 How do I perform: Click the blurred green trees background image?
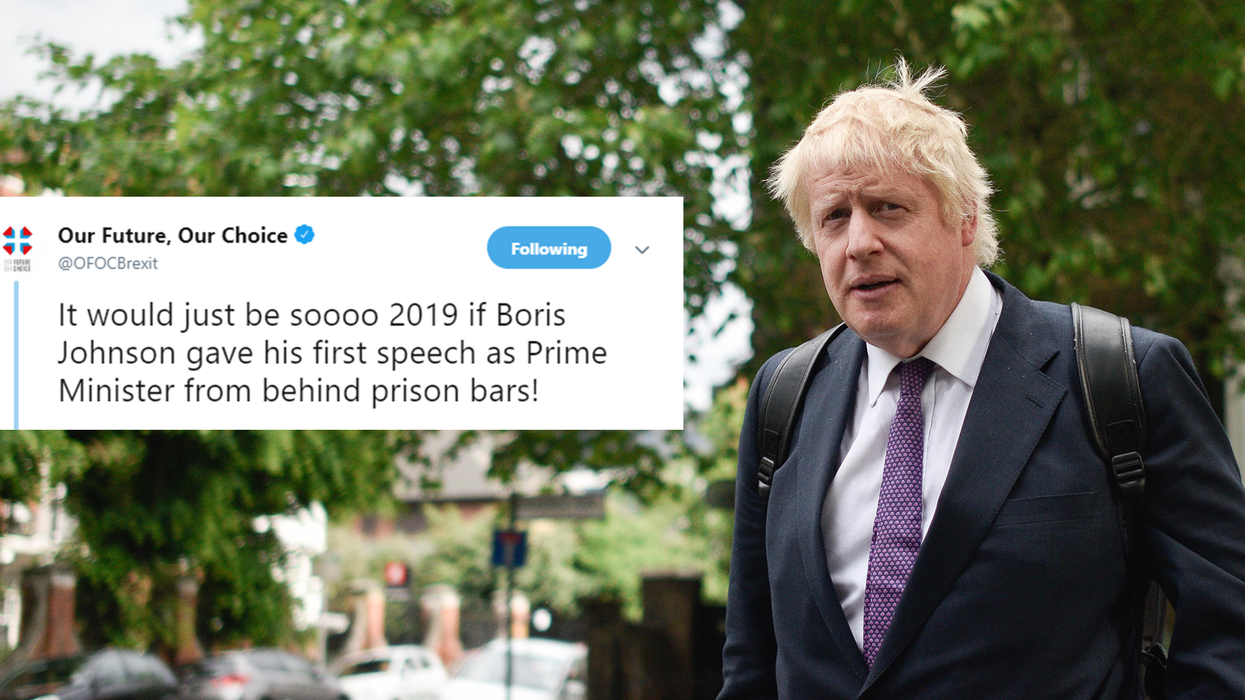[400, 100]
